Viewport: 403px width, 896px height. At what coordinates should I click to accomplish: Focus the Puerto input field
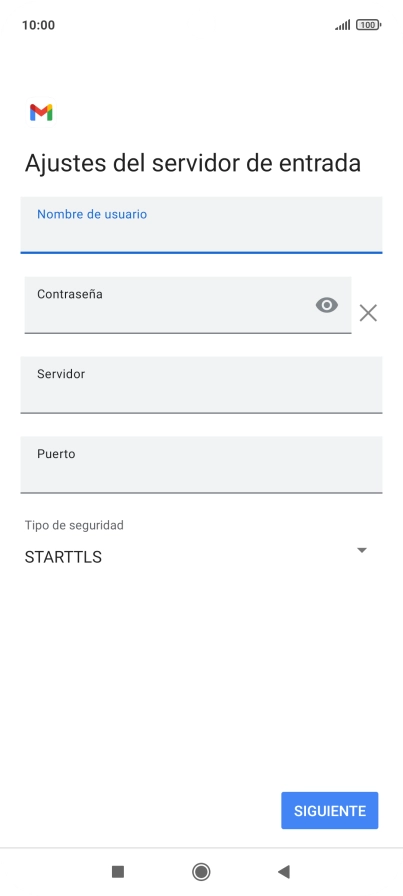click(x=201, y=465)
